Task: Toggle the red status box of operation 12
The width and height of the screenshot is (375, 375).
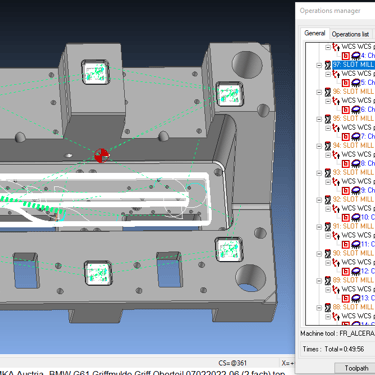Action: [x=346, y=271]
